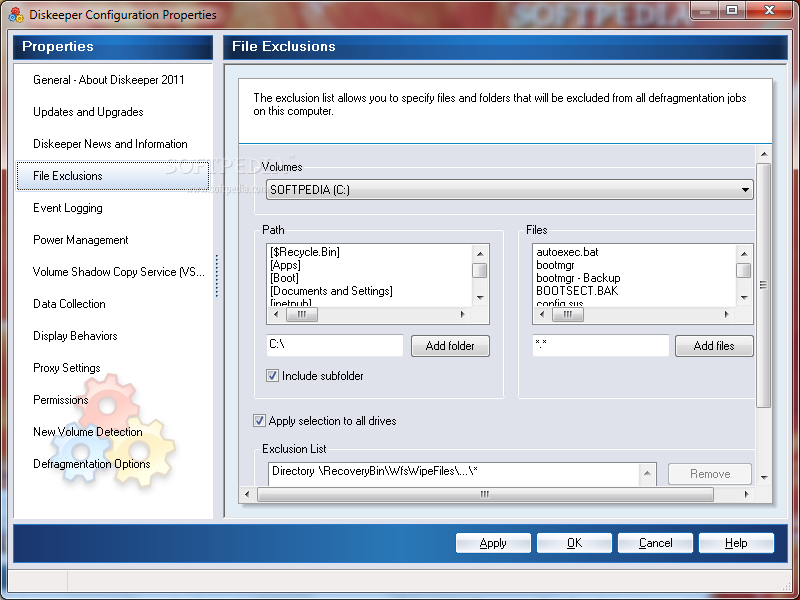Select [Documents and Settings] in Path list
800x600 pixels.
click(331, 291)
